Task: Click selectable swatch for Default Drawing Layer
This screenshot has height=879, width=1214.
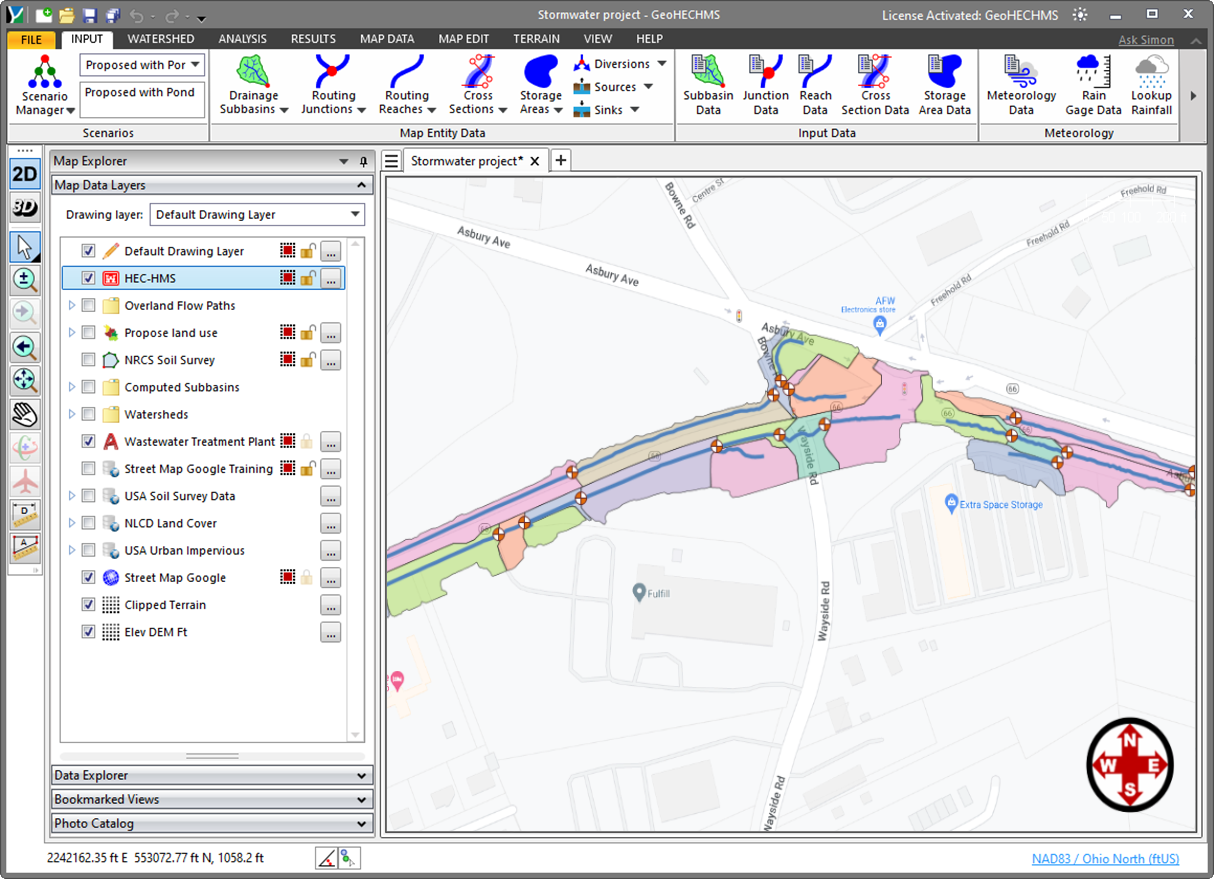Action: pyautogui.click(x=288, y=251)
